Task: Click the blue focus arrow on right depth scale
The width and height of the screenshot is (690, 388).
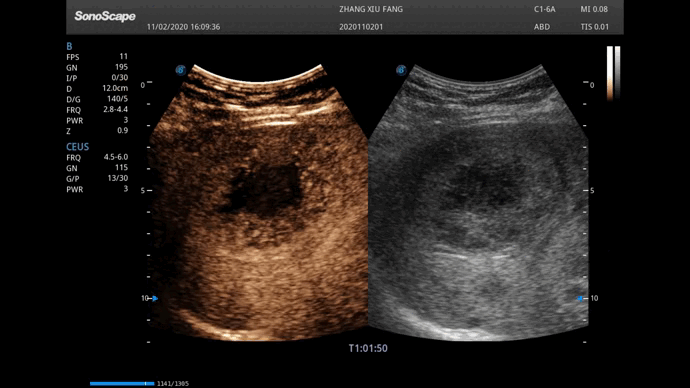Action: point(580,298)
